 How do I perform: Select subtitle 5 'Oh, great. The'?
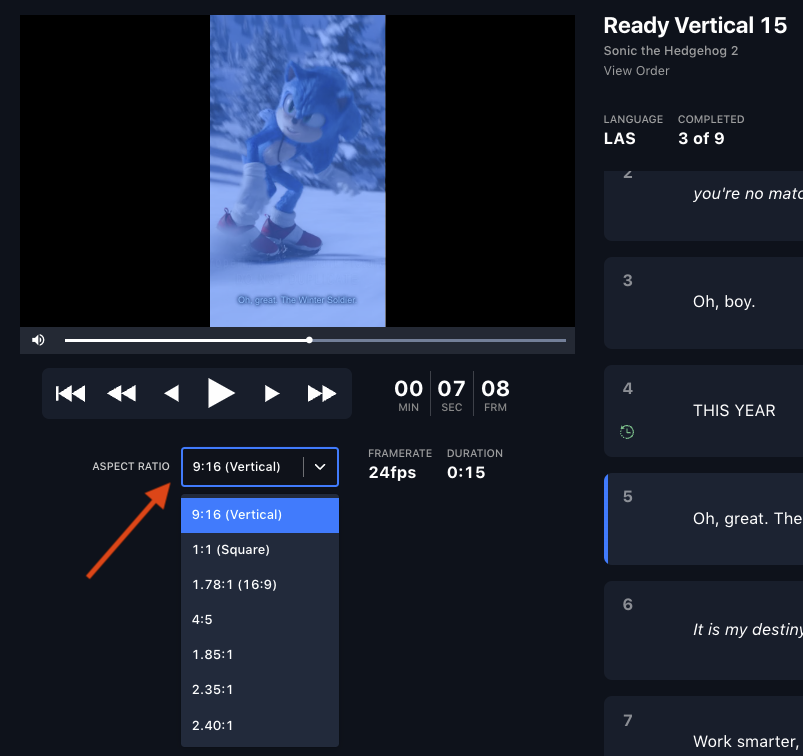(x=704, y=519)
